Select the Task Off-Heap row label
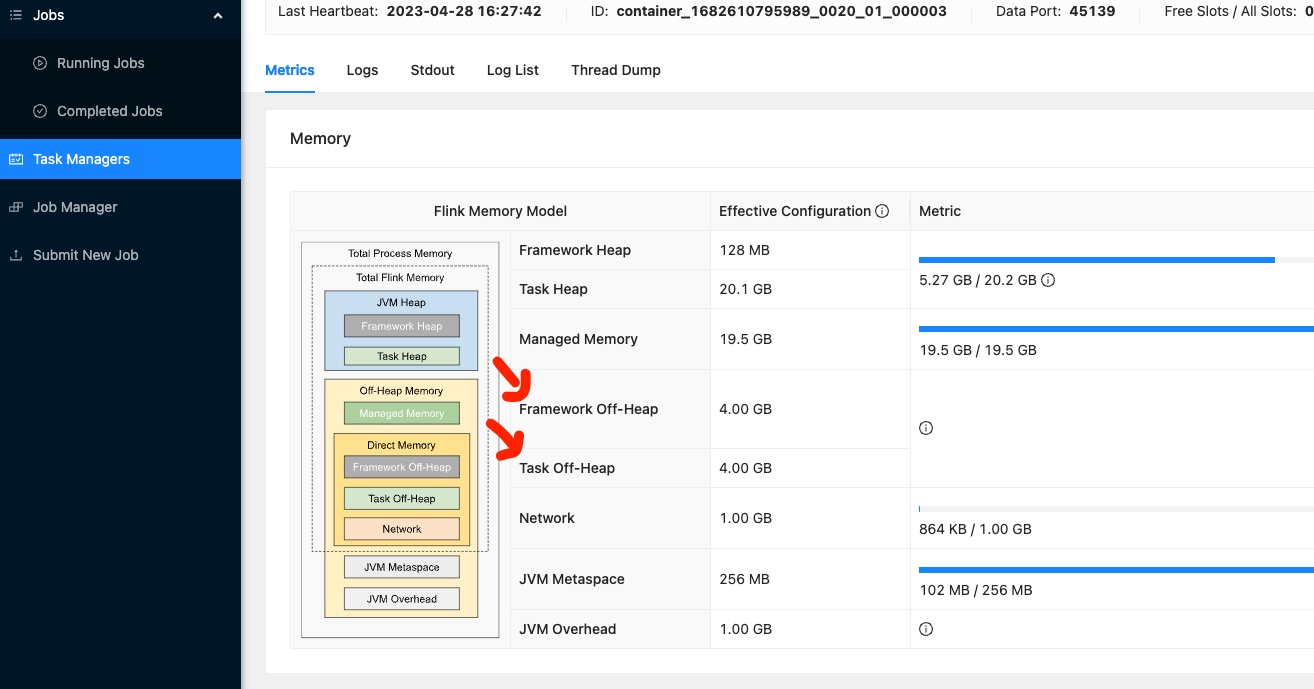Image resolution: width=1314 pixels, height=689 pixels. (x=567, y=468)
